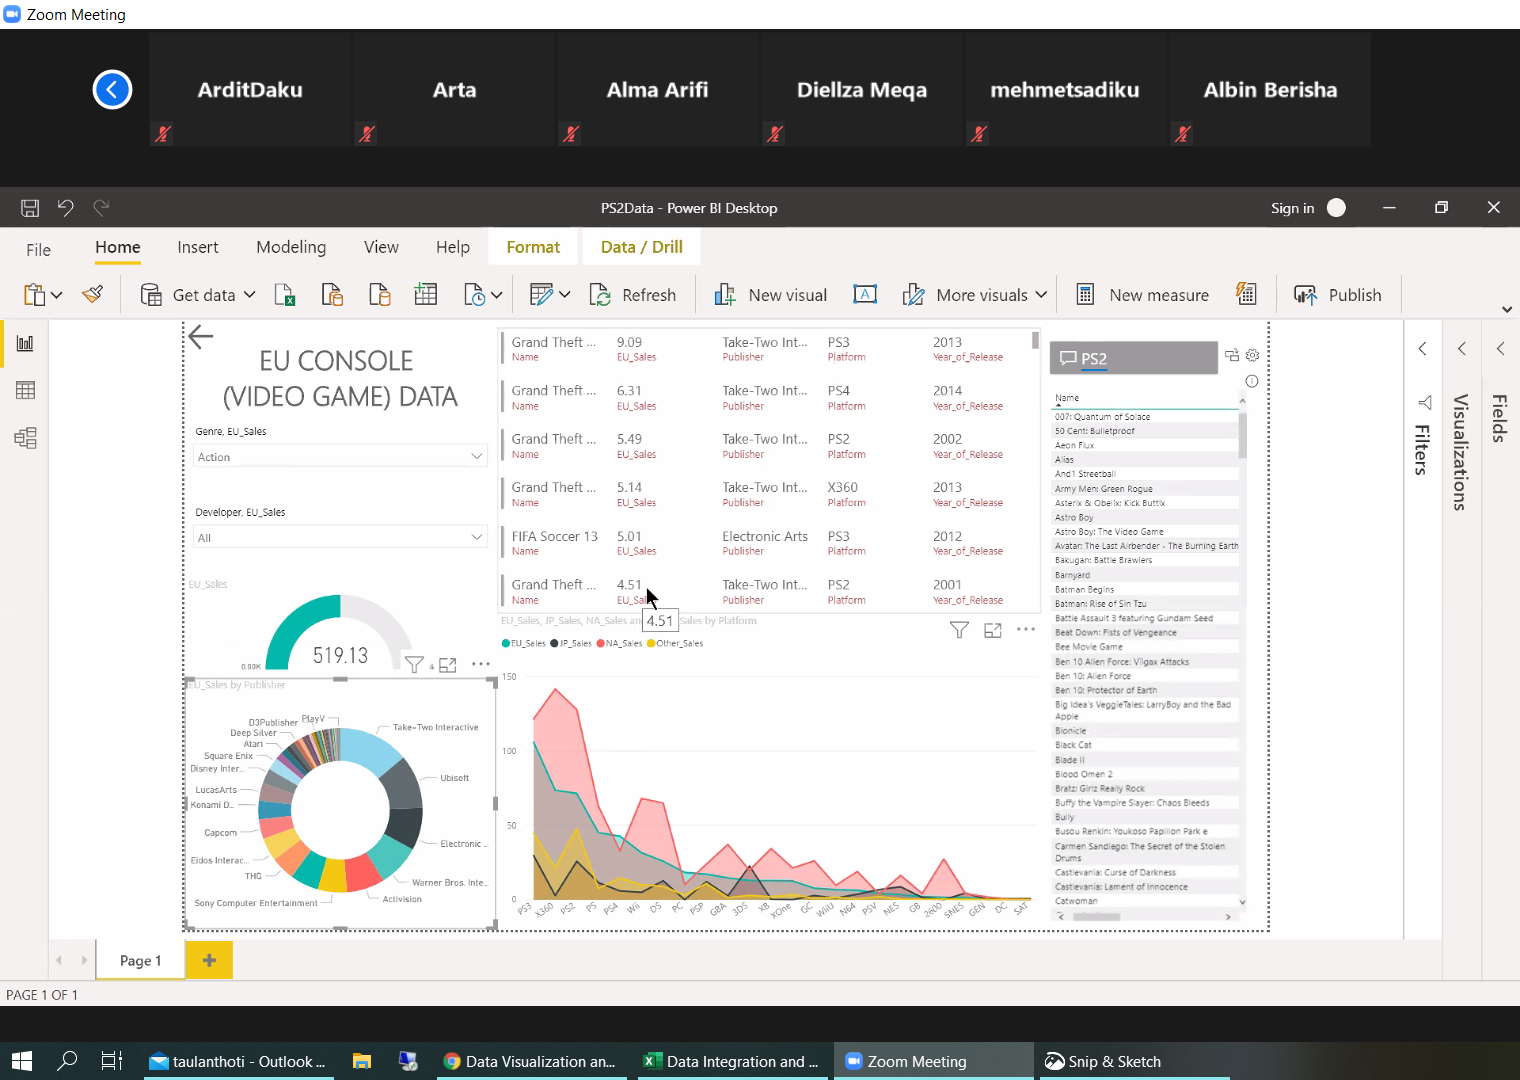Viewport: 1520px width, 1080px height.
Task: Open Model view in left sidebar
Action: click(x=25, y=438)
